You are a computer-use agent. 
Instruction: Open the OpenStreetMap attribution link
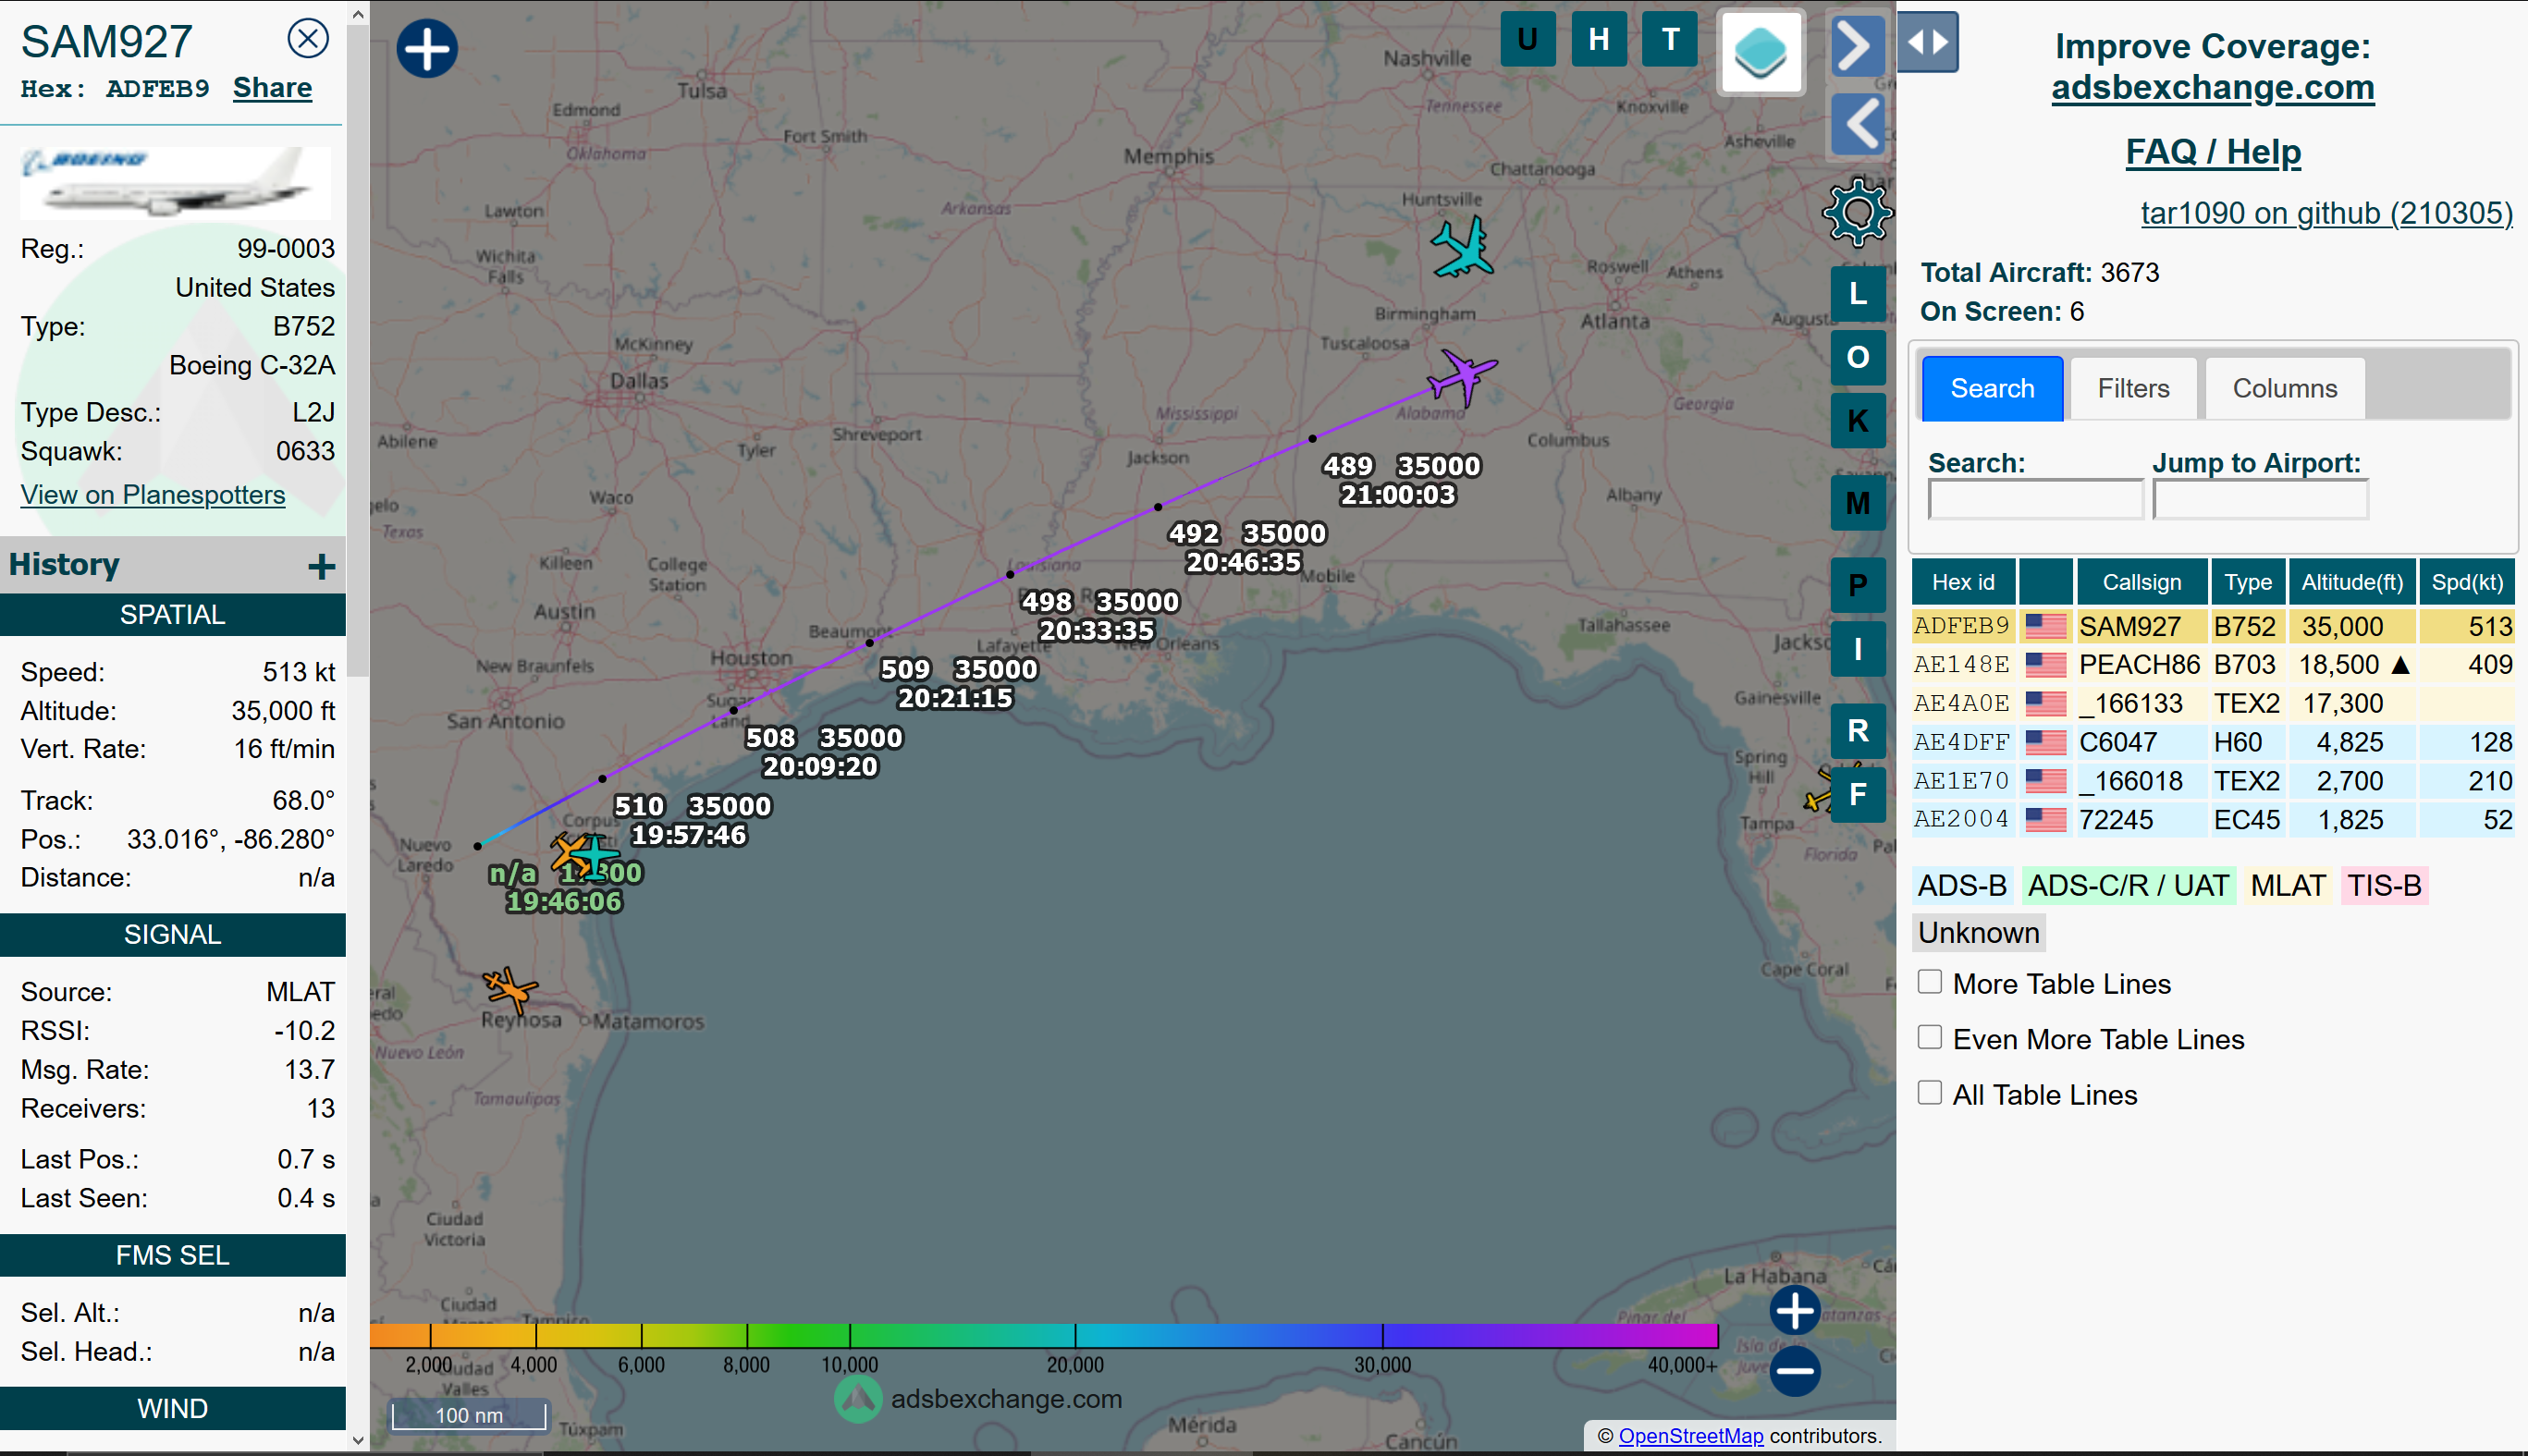[x=1690, y=1435]
